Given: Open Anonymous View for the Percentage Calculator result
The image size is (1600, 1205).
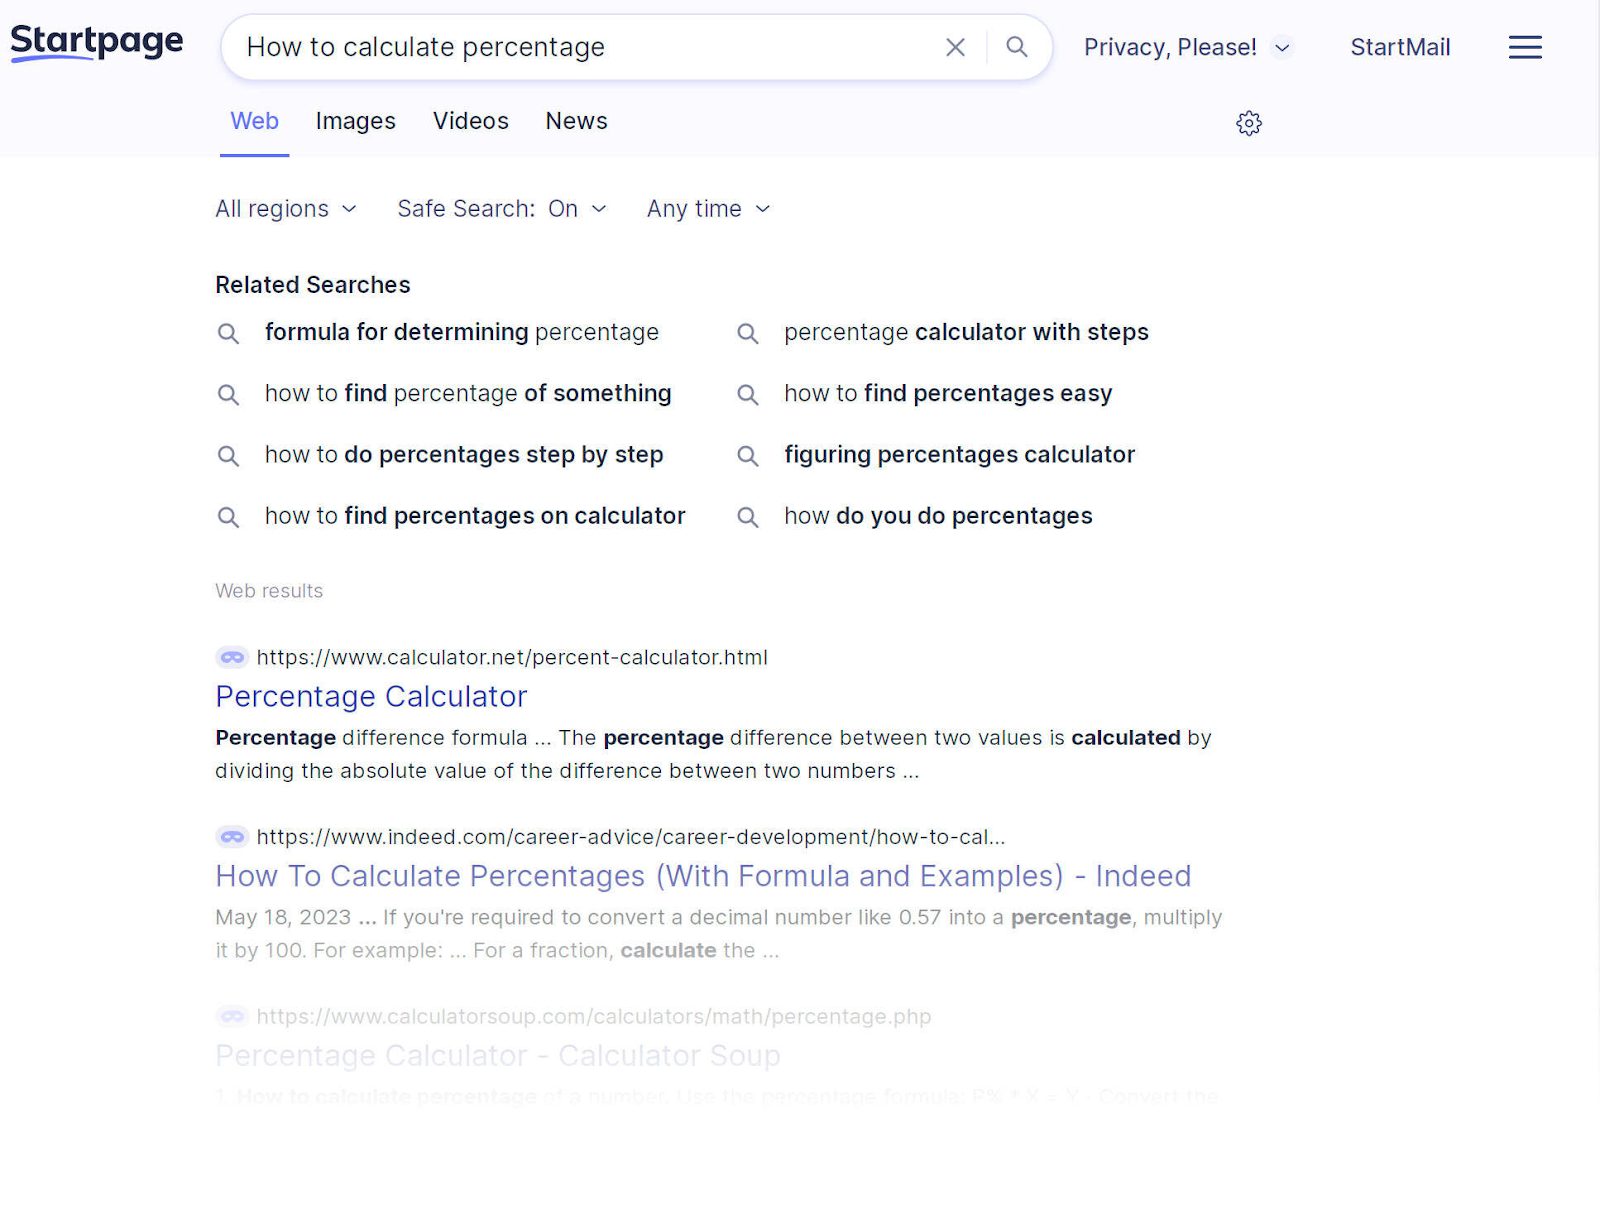Looking at the screenshot, I should 231,657.
